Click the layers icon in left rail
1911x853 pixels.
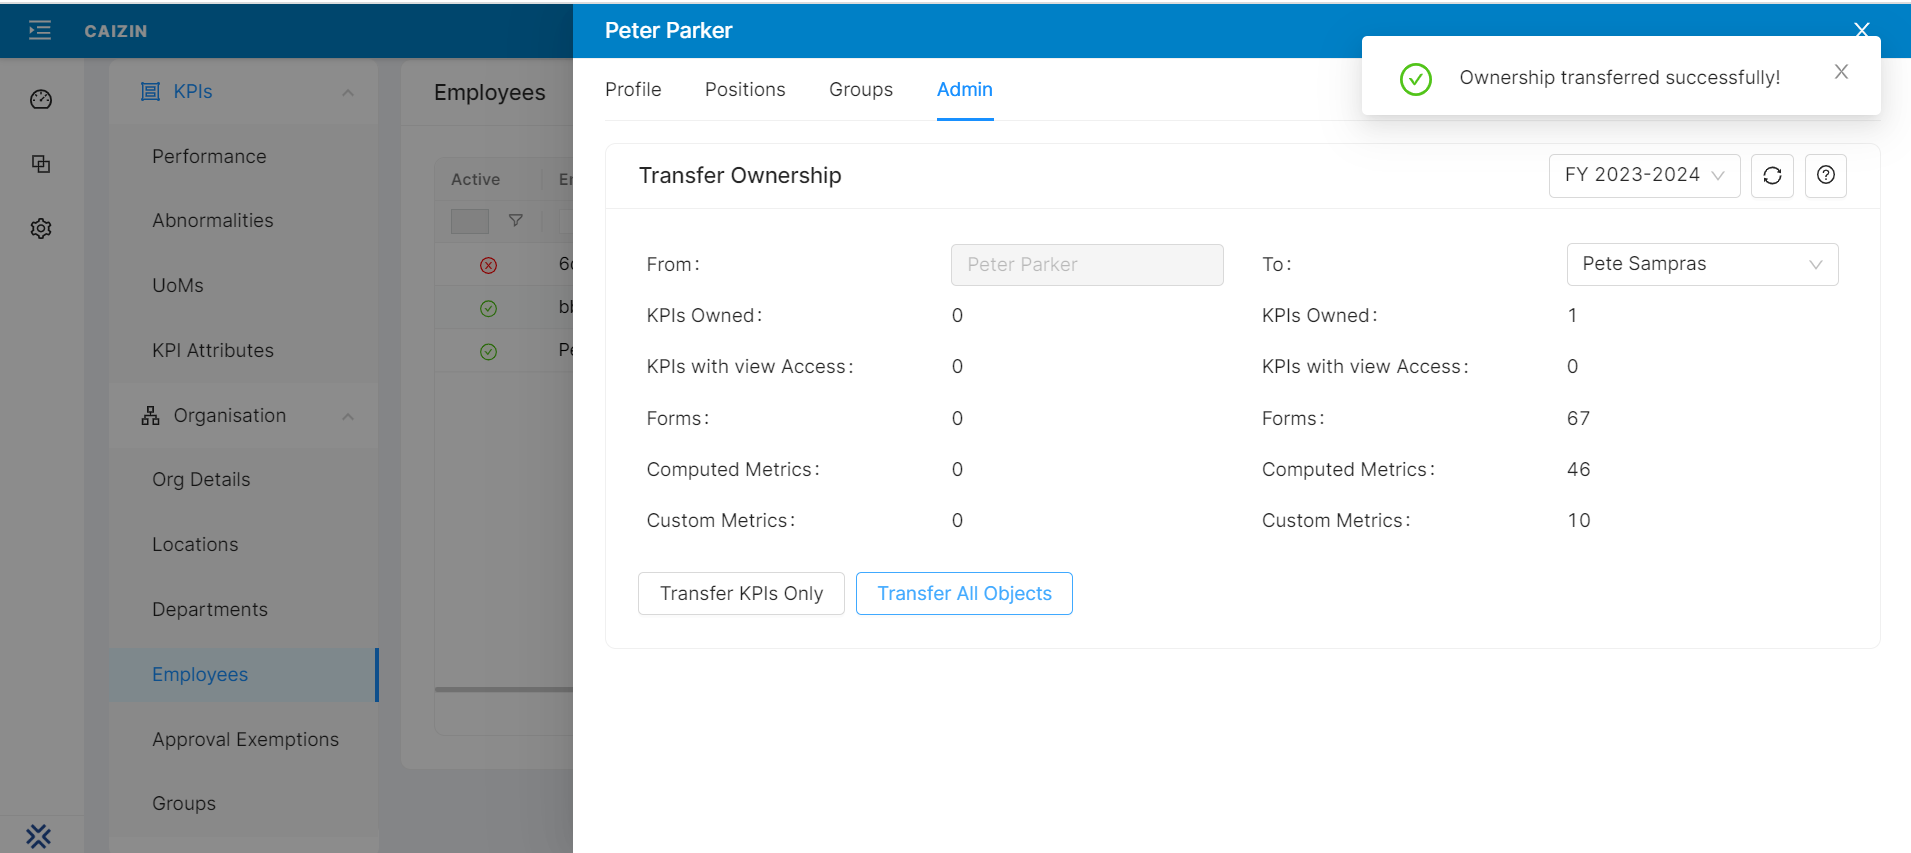41,164
